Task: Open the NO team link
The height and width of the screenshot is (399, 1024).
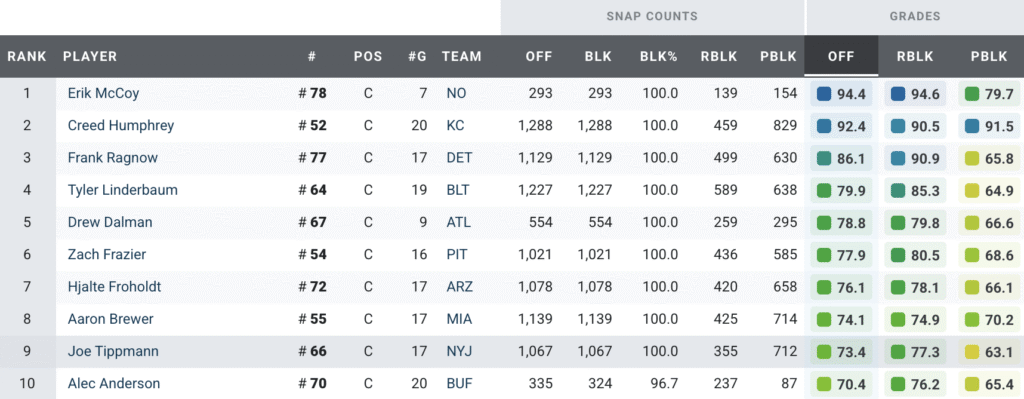Action: click(456, 93)
